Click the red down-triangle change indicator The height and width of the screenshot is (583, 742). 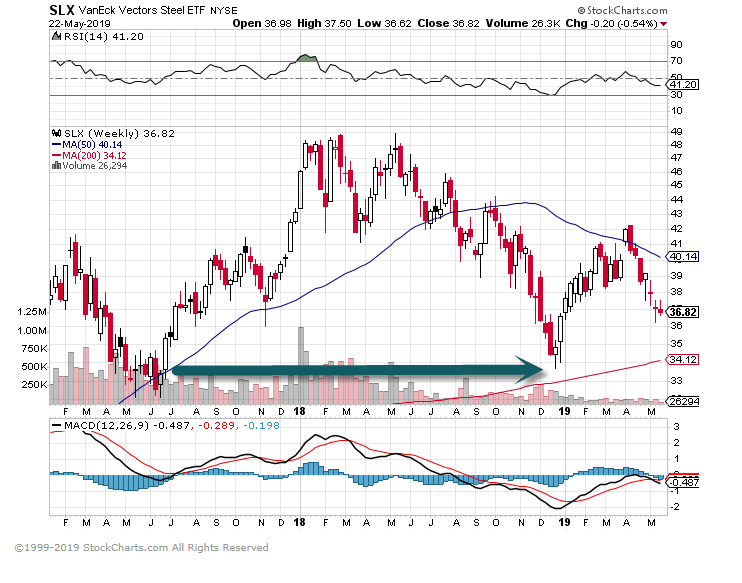click(x=663, y=24)
